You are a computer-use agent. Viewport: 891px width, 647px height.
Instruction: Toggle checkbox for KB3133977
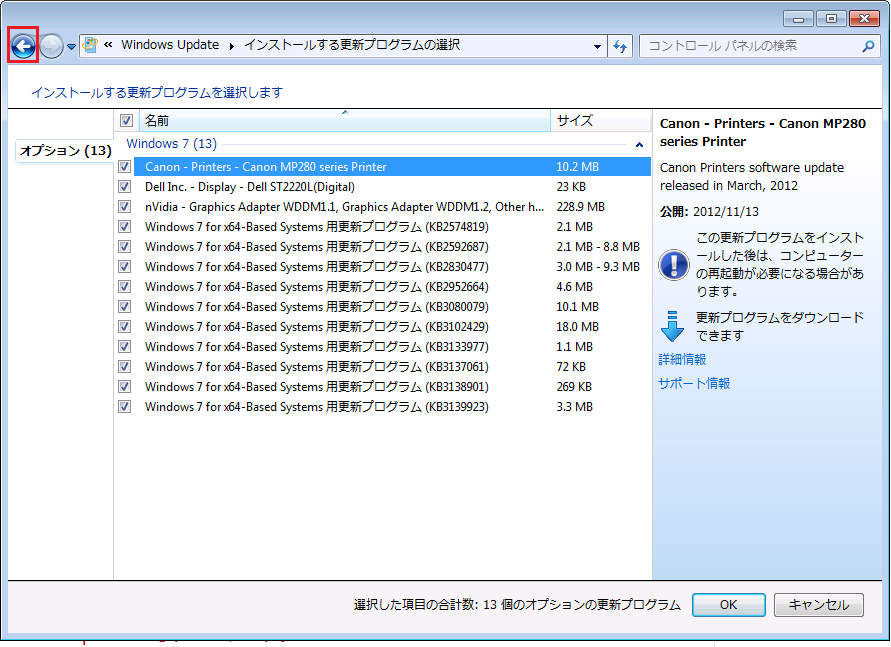(124, 347)
